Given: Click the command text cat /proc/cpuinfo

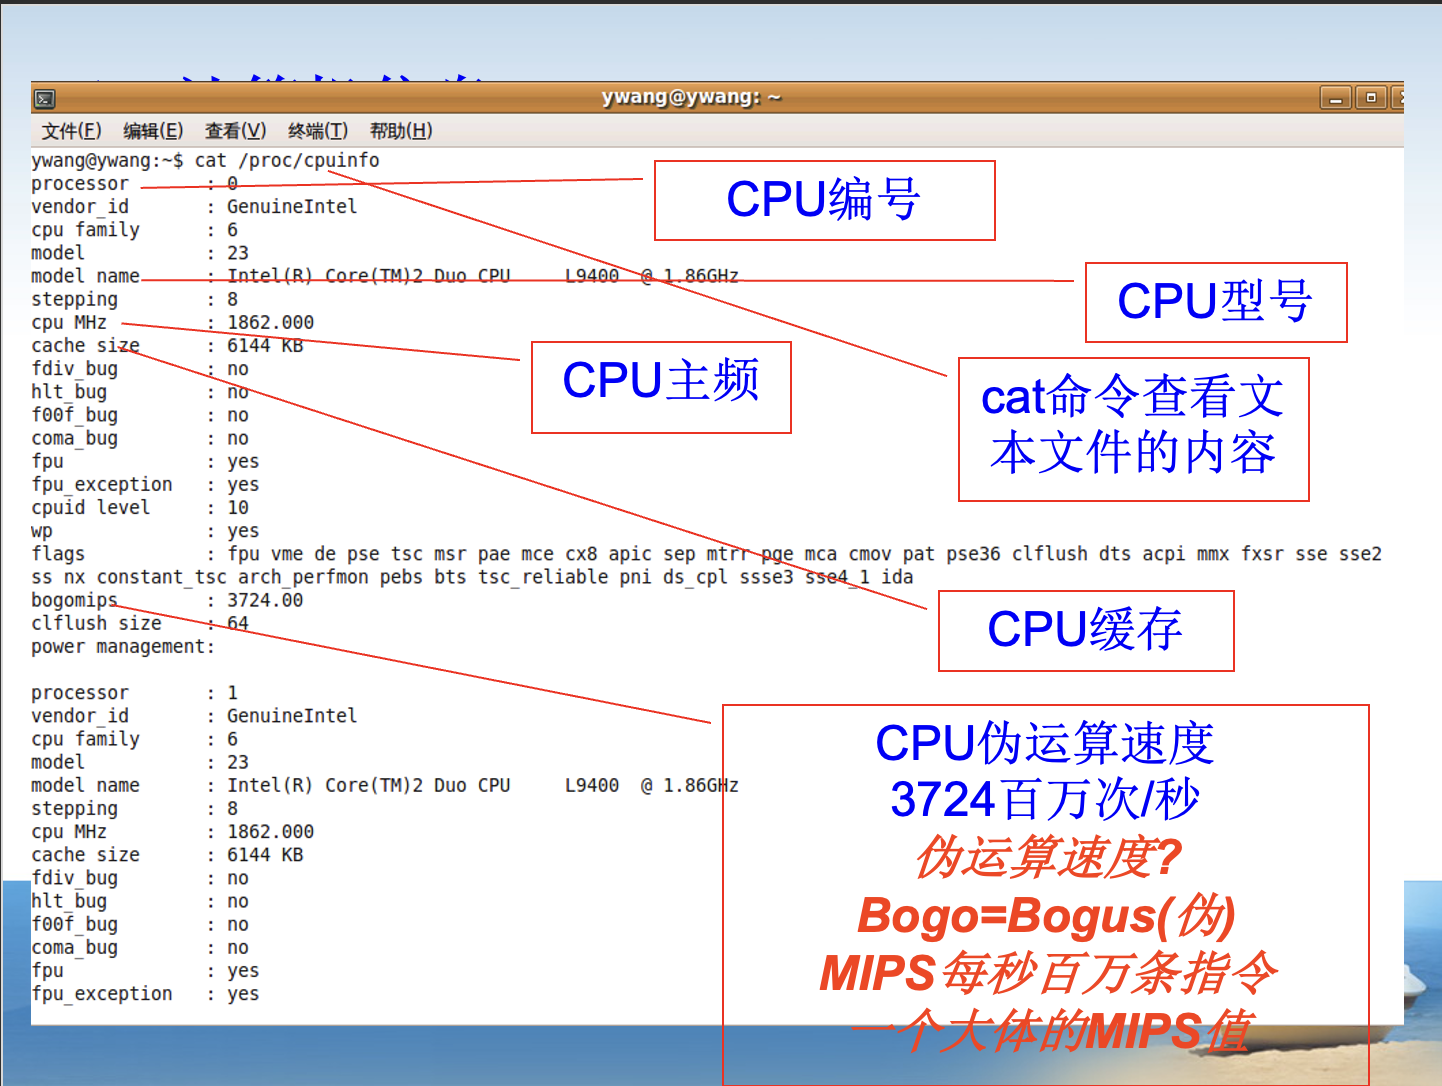Looking at the screenshot, I should point(287,160).
